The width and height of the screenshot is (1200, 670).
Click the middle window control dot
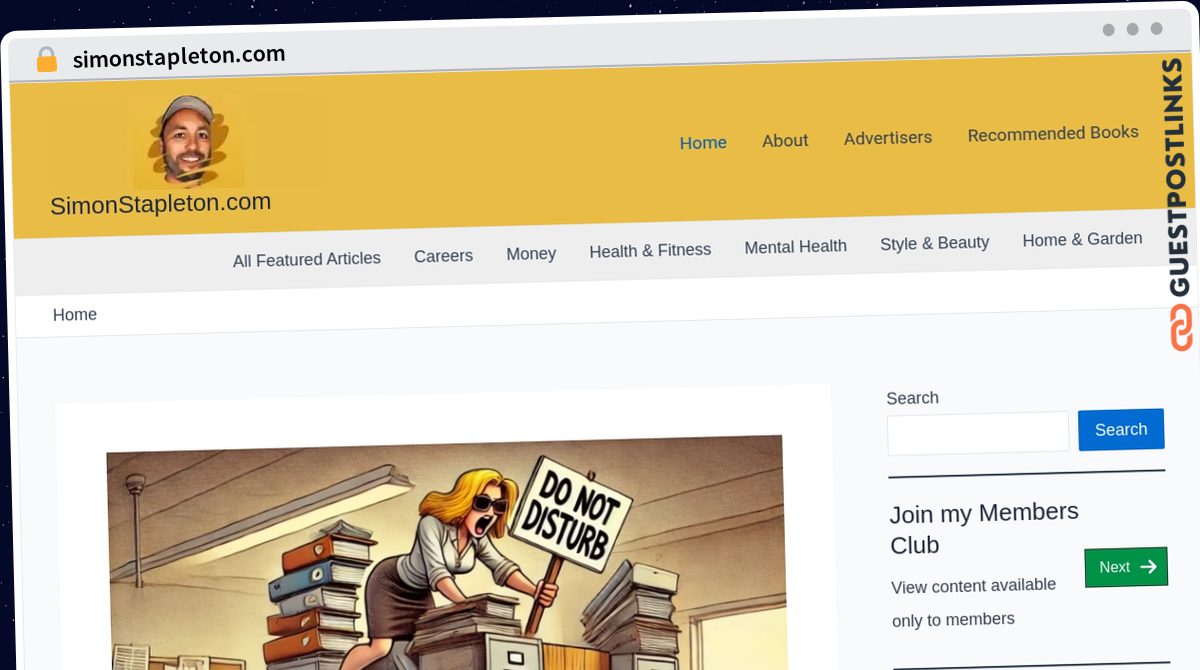1132,29
